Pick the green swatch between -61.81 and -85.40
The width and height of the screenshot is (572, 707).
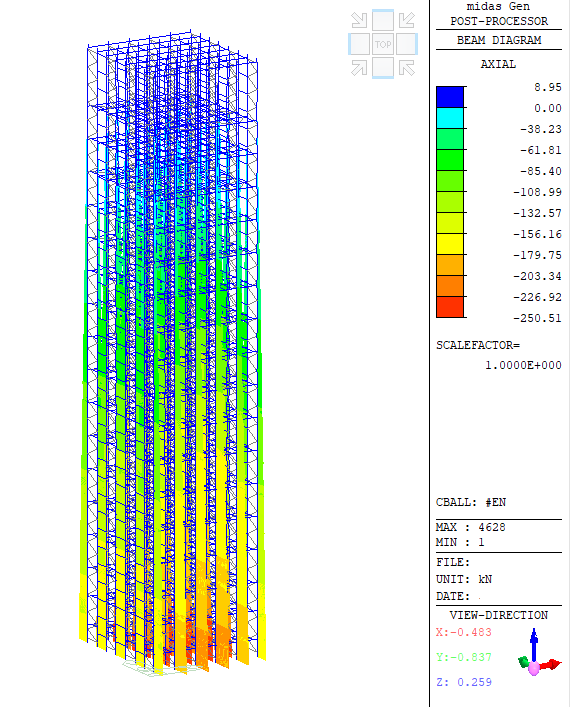[450, 160]
